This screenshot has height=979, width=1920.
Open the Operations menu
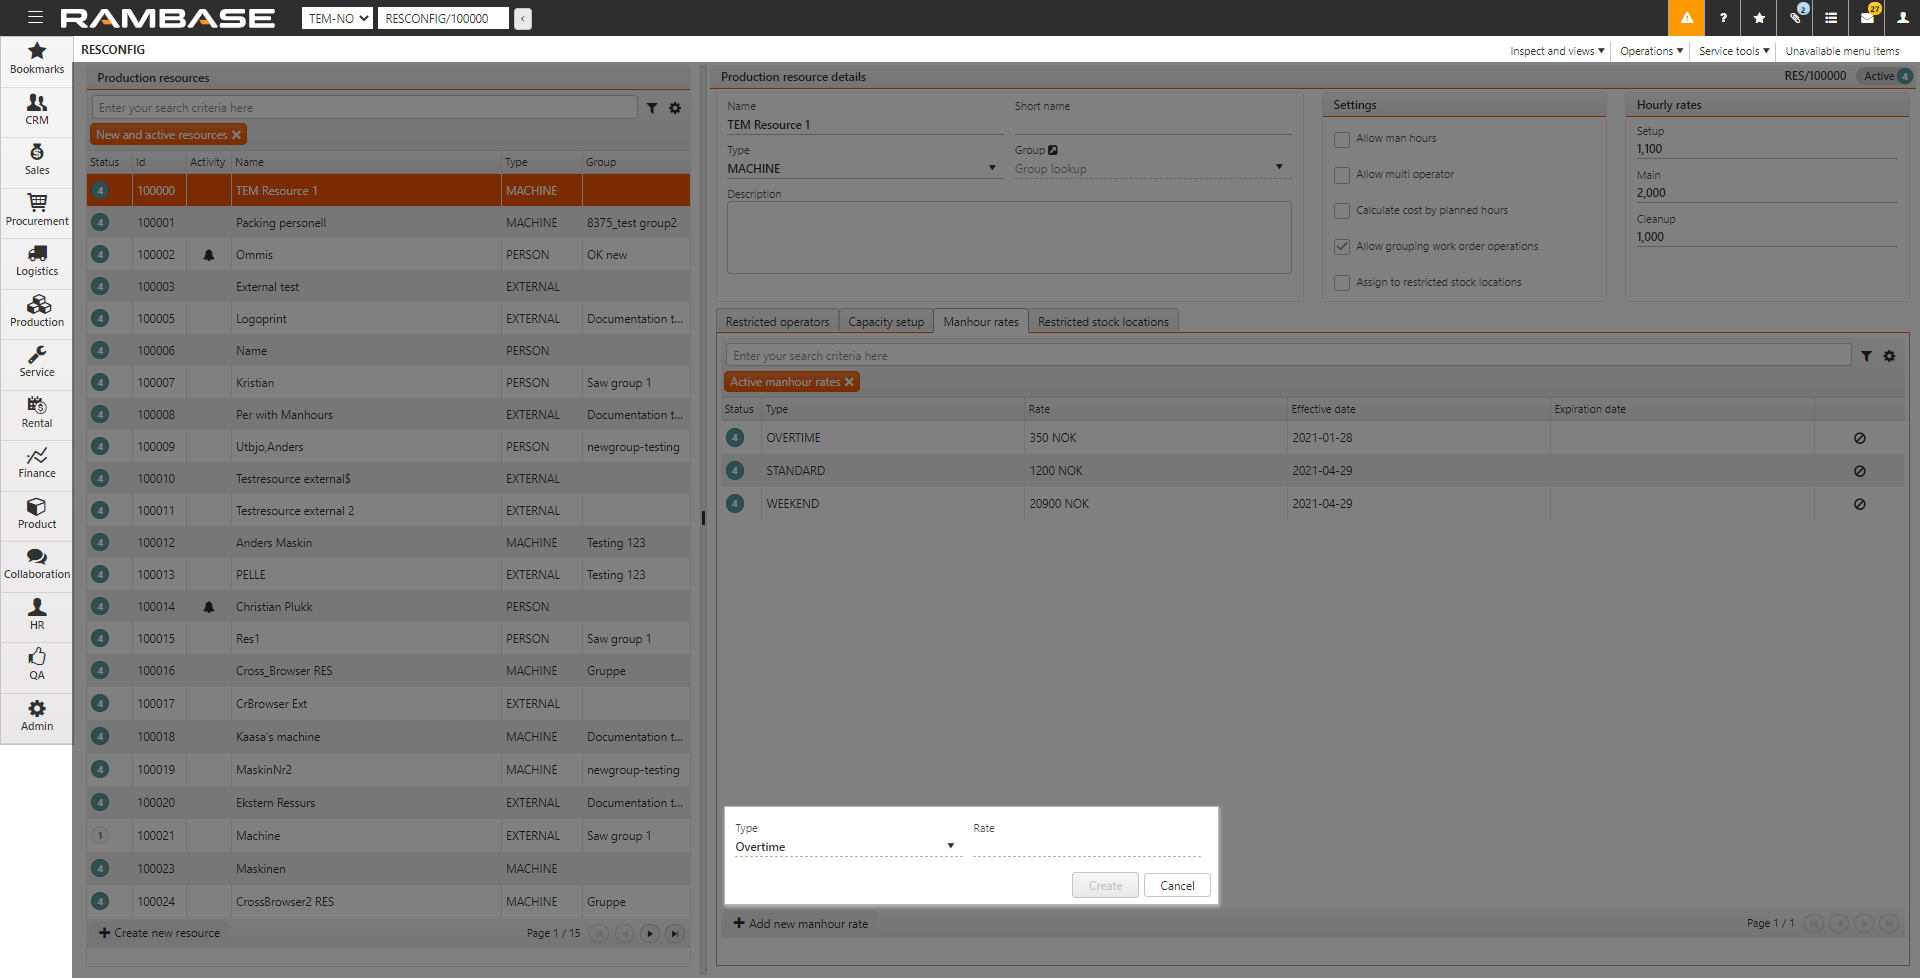(x=1650, y=51)
